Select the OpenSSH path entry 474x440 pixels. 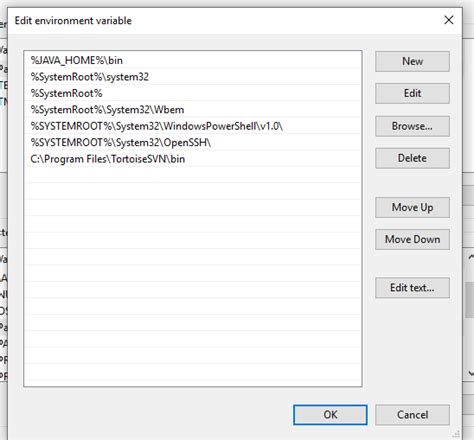tap(193, 142)
